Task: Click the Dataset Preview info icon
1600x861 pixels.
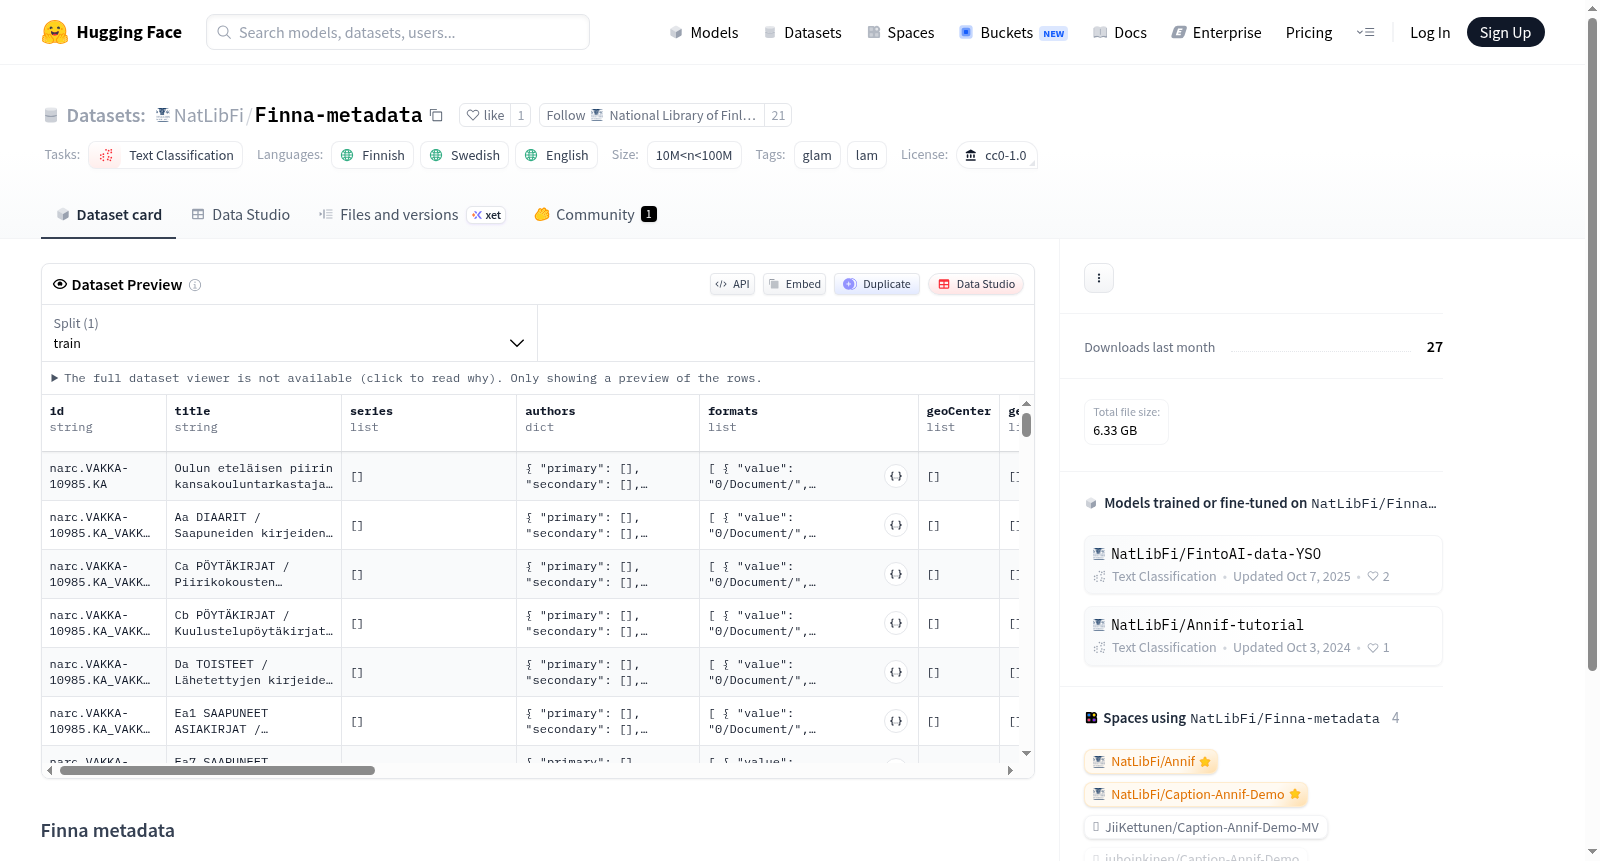Action: [195, 285]
